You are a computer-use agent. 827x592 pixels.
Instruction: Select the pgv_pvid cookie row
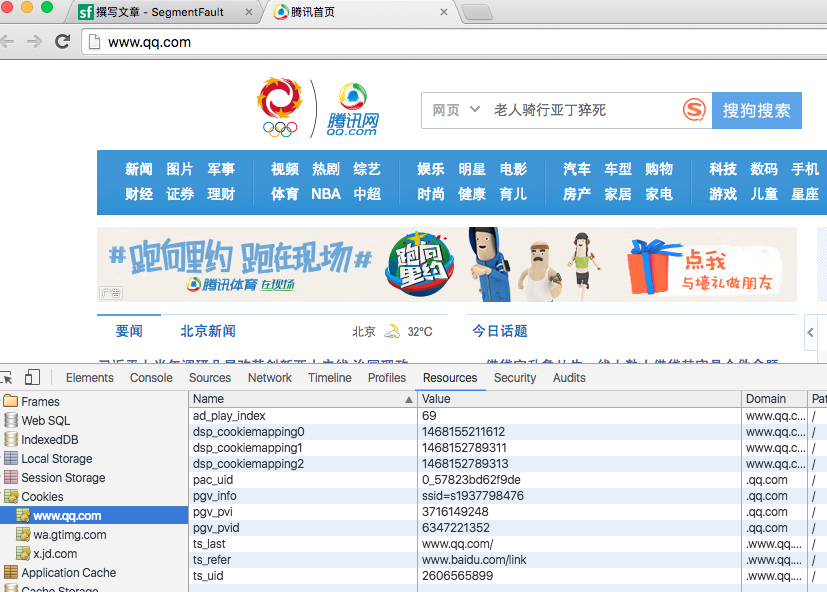[x=506, y=528]
